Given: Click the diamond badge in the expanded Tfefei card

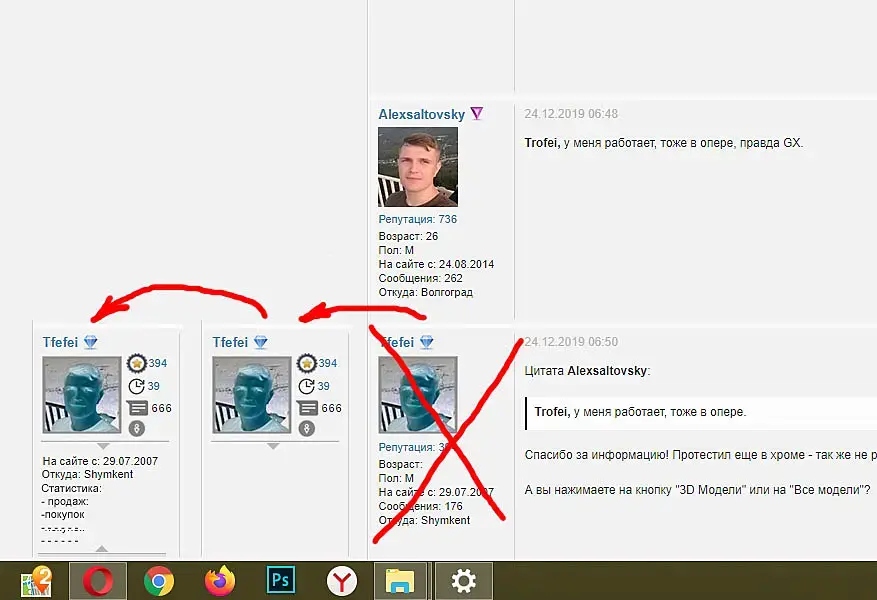Looking at the screenshot, I should [91, 342].
